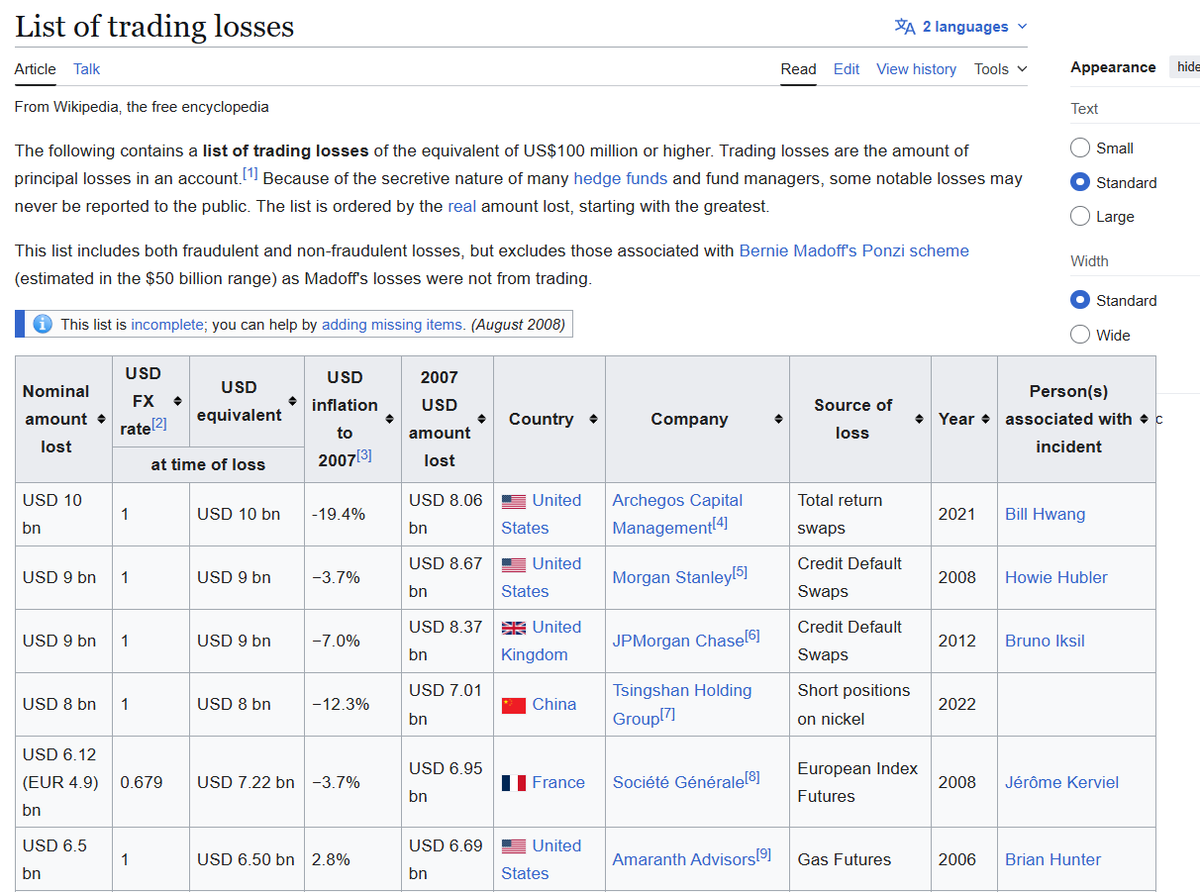Viewport: 1200px width, 892px height.
Task: Open the Edit tab
Action: tap(846, 69)
